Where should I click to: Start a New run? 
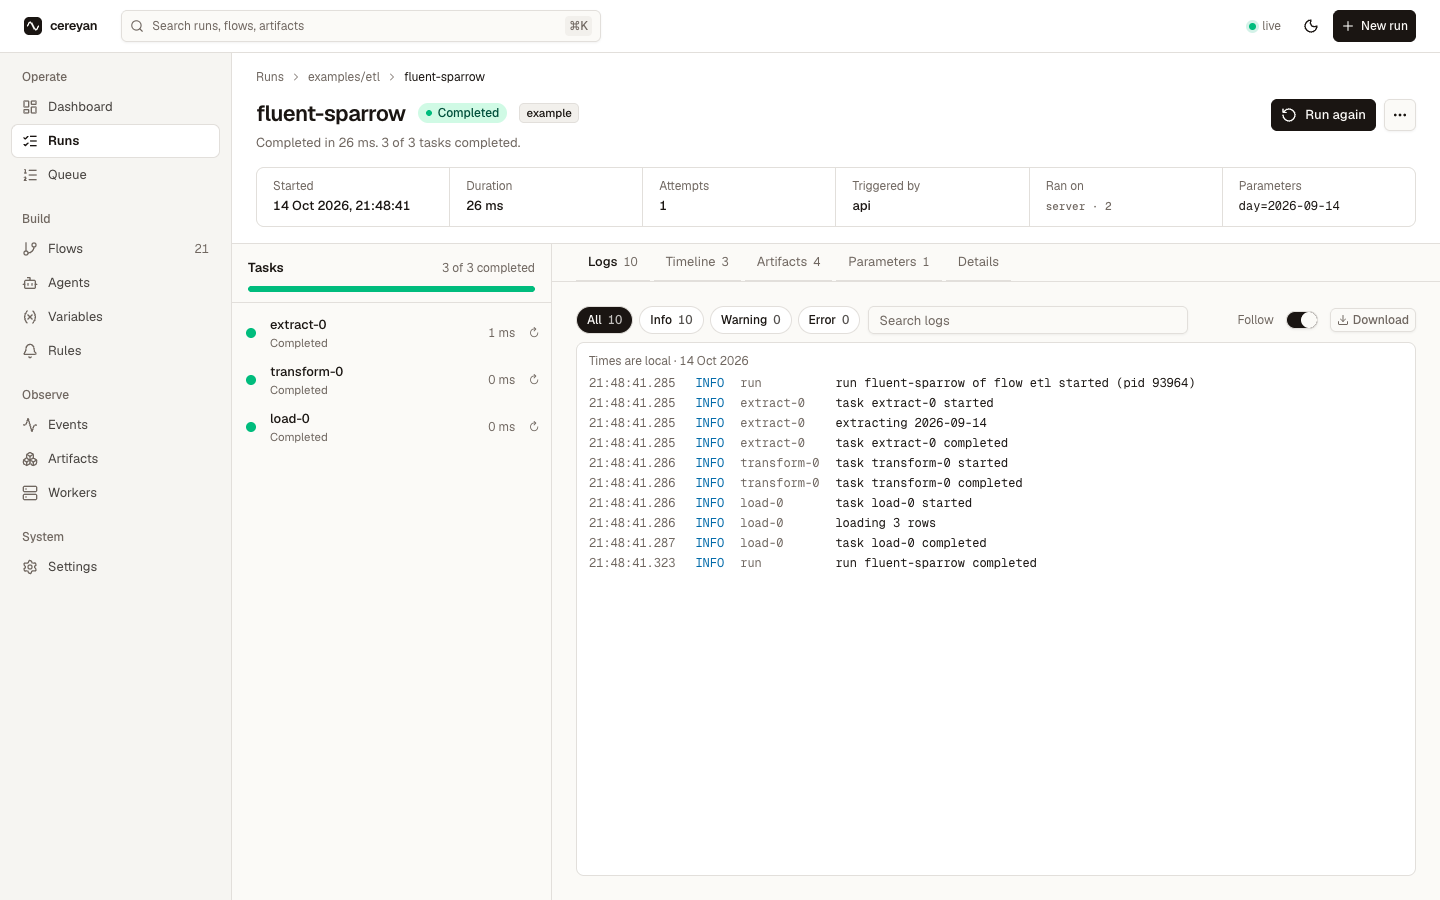coord(1374,26)
